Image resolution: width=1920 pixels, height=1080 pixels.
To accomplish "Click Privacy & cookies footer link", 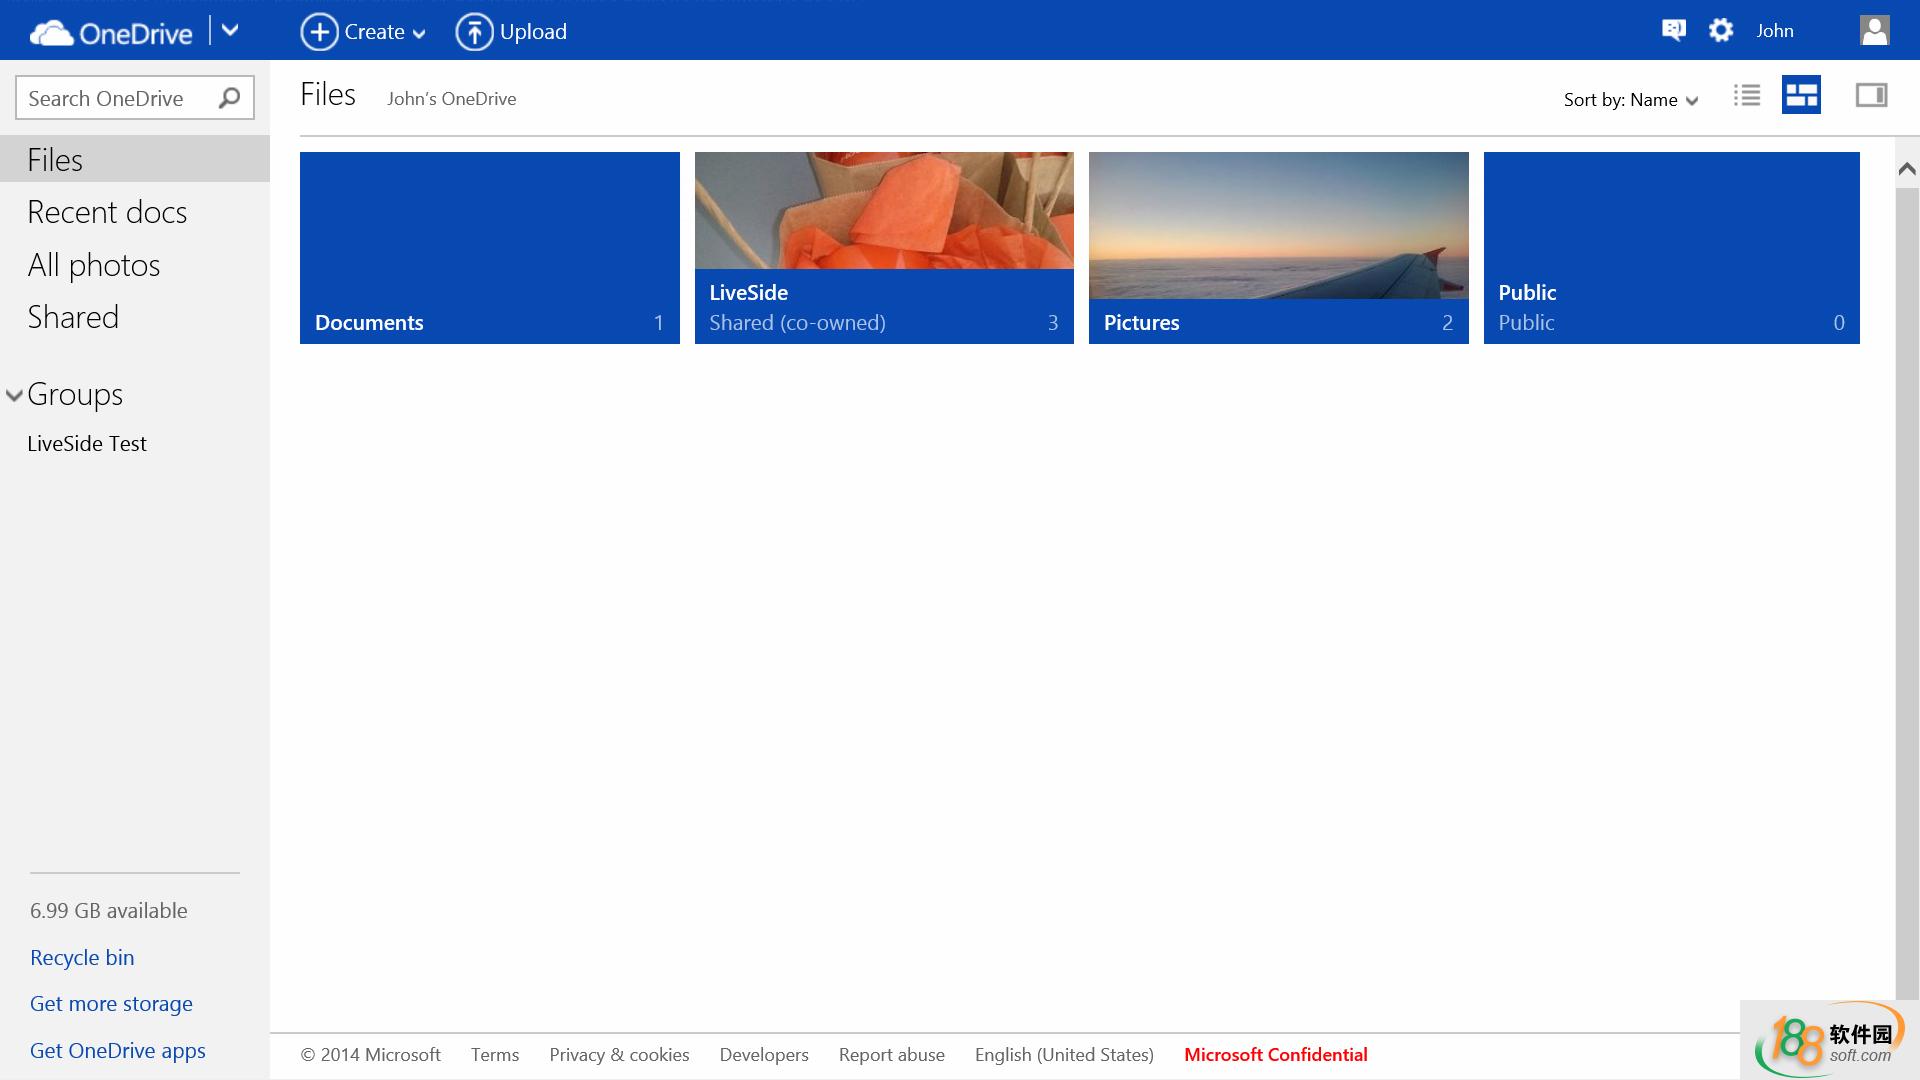I will [619, 1055].
